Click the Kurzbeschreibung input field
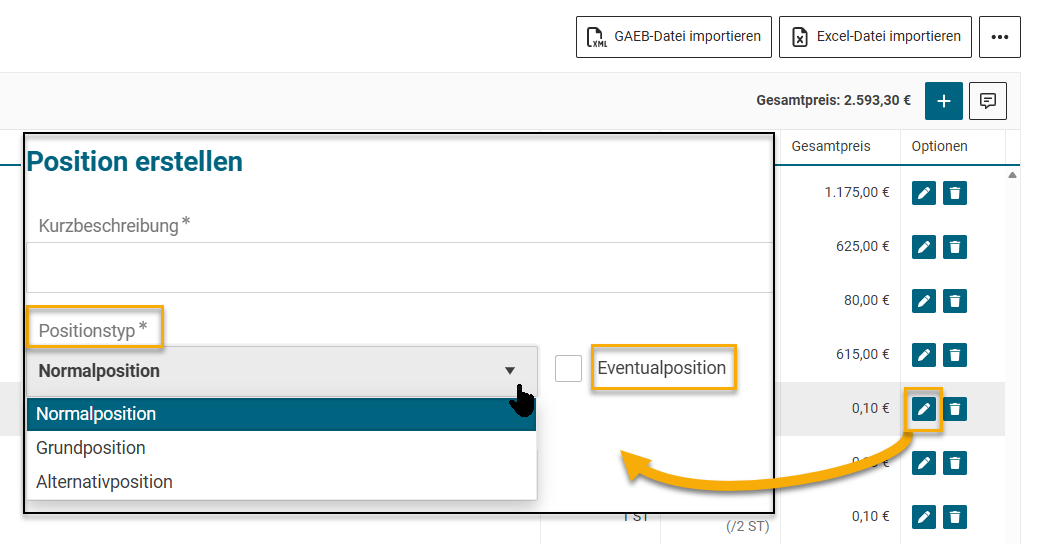 coord(400,267)
